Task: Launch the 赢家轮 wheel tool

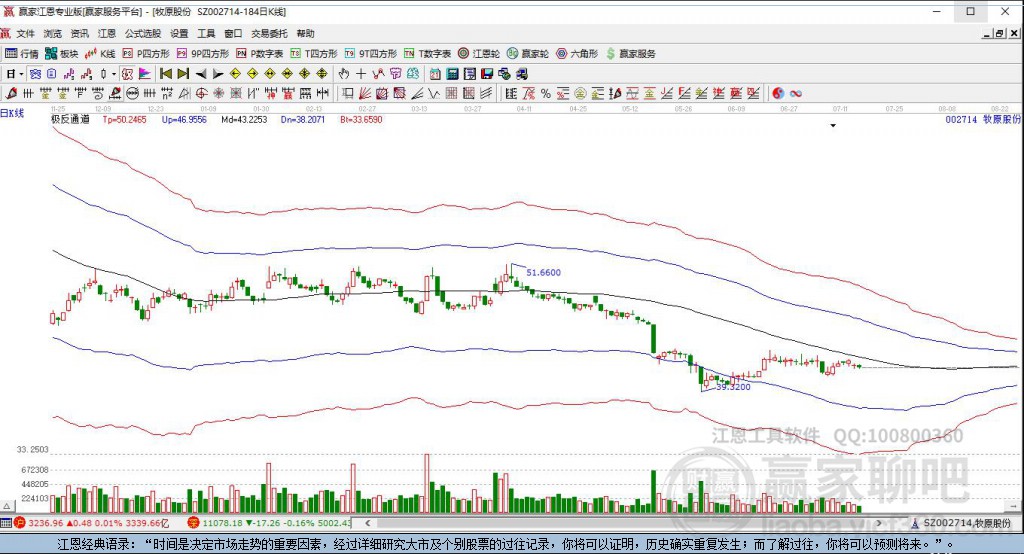Action: (528, 54)
